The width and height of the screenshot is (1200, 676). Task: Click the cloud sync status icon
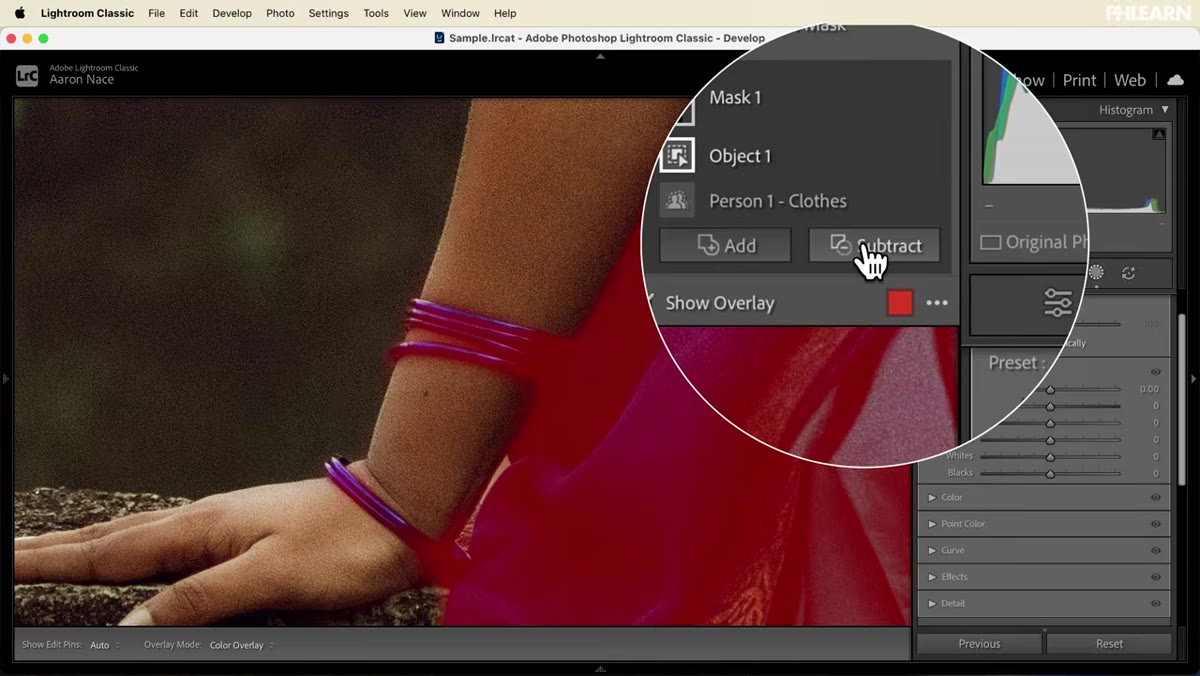tap(1176, 80)
